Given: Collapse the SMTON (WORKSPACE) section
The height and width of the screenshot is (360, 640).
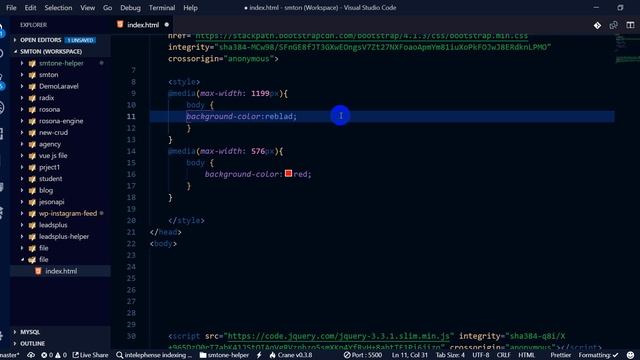Looking at the screenshot, I should [15, 51].
